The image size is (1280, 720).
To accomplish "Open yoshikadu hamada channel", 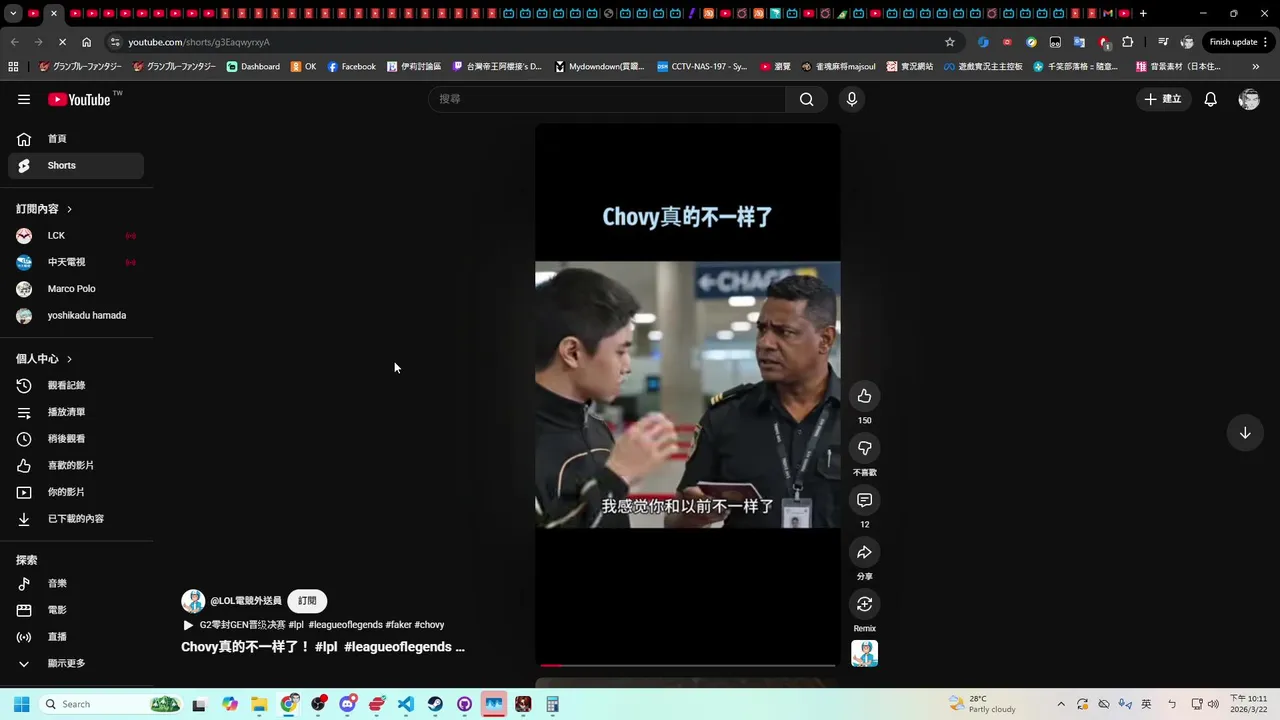I will click(76, 316).
